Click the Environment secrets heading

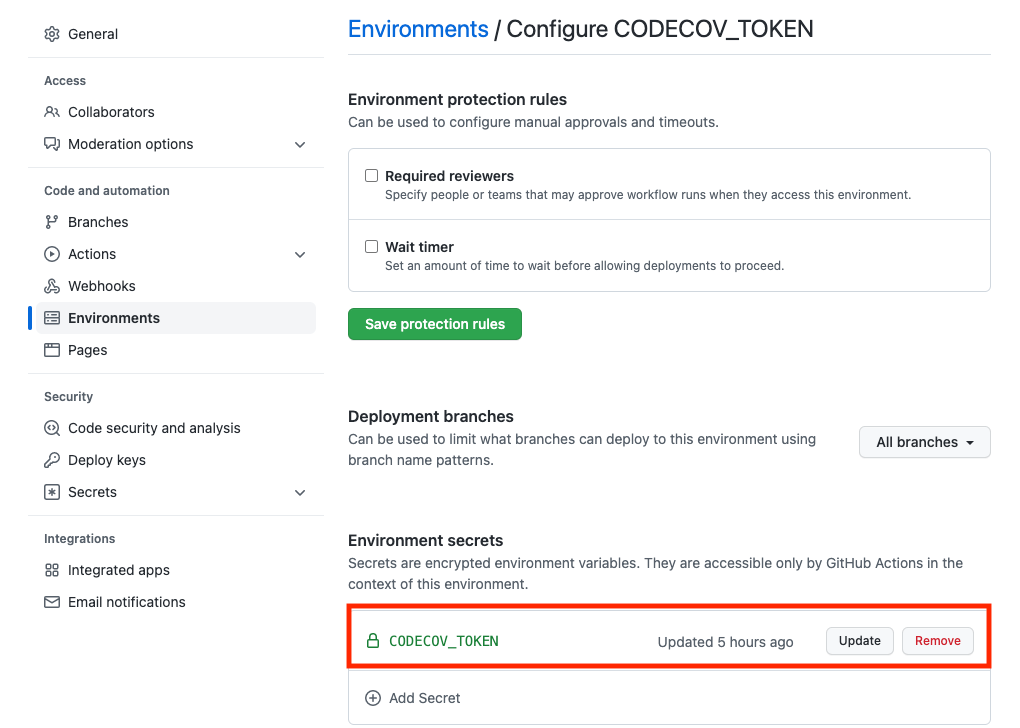coord(425,541)
